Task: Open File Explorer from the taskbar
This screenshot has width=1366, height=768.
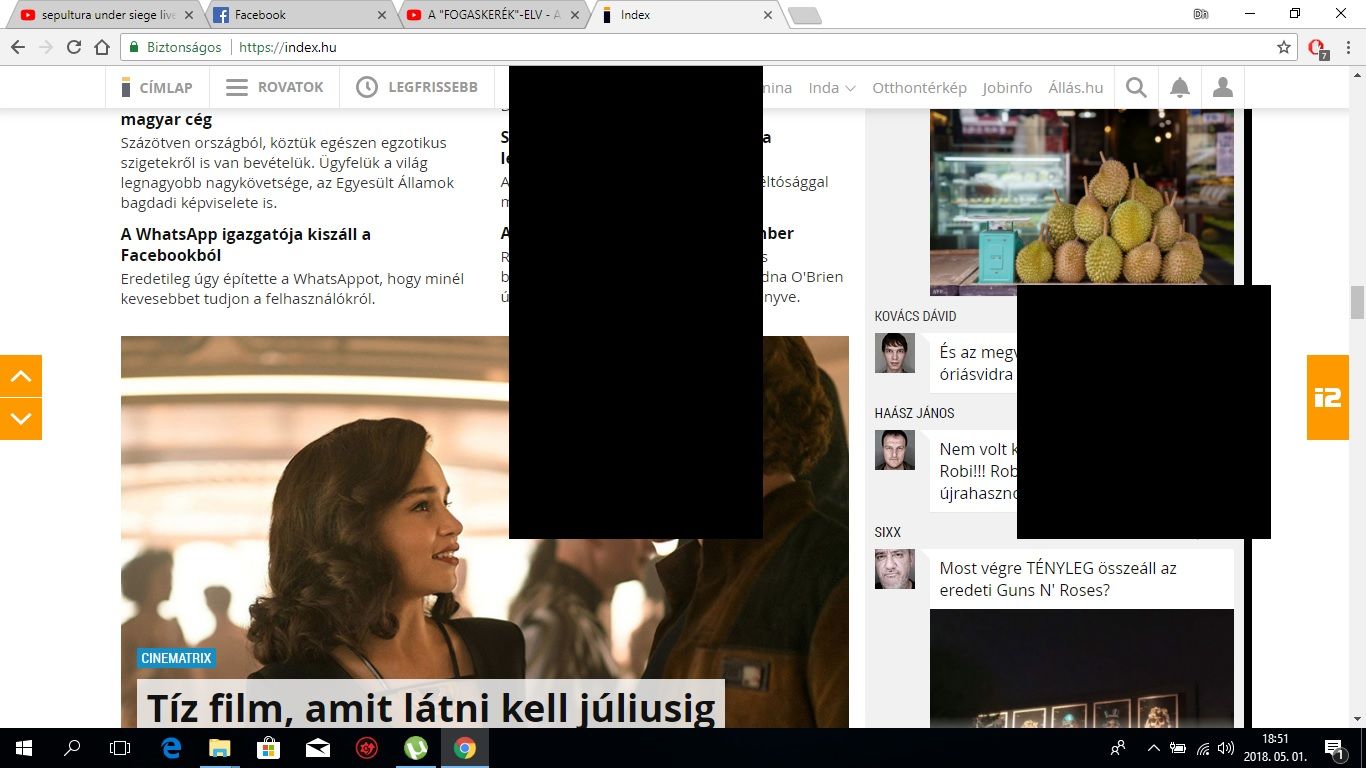Action: point(219,748)
